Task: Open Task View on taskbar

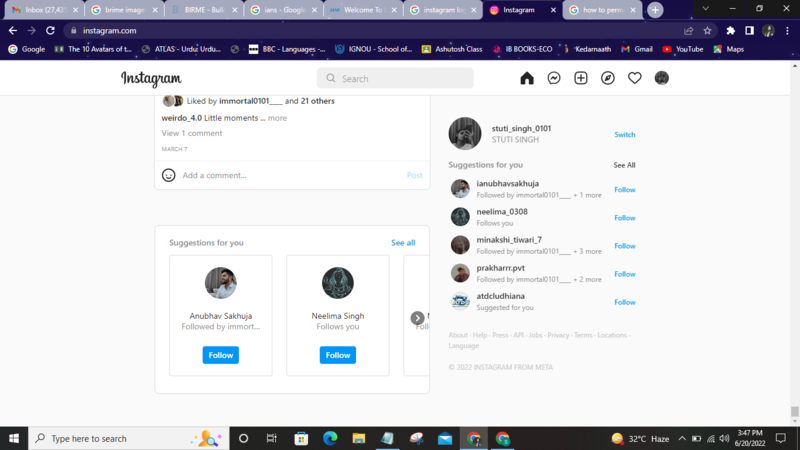Action: [271, 438]
